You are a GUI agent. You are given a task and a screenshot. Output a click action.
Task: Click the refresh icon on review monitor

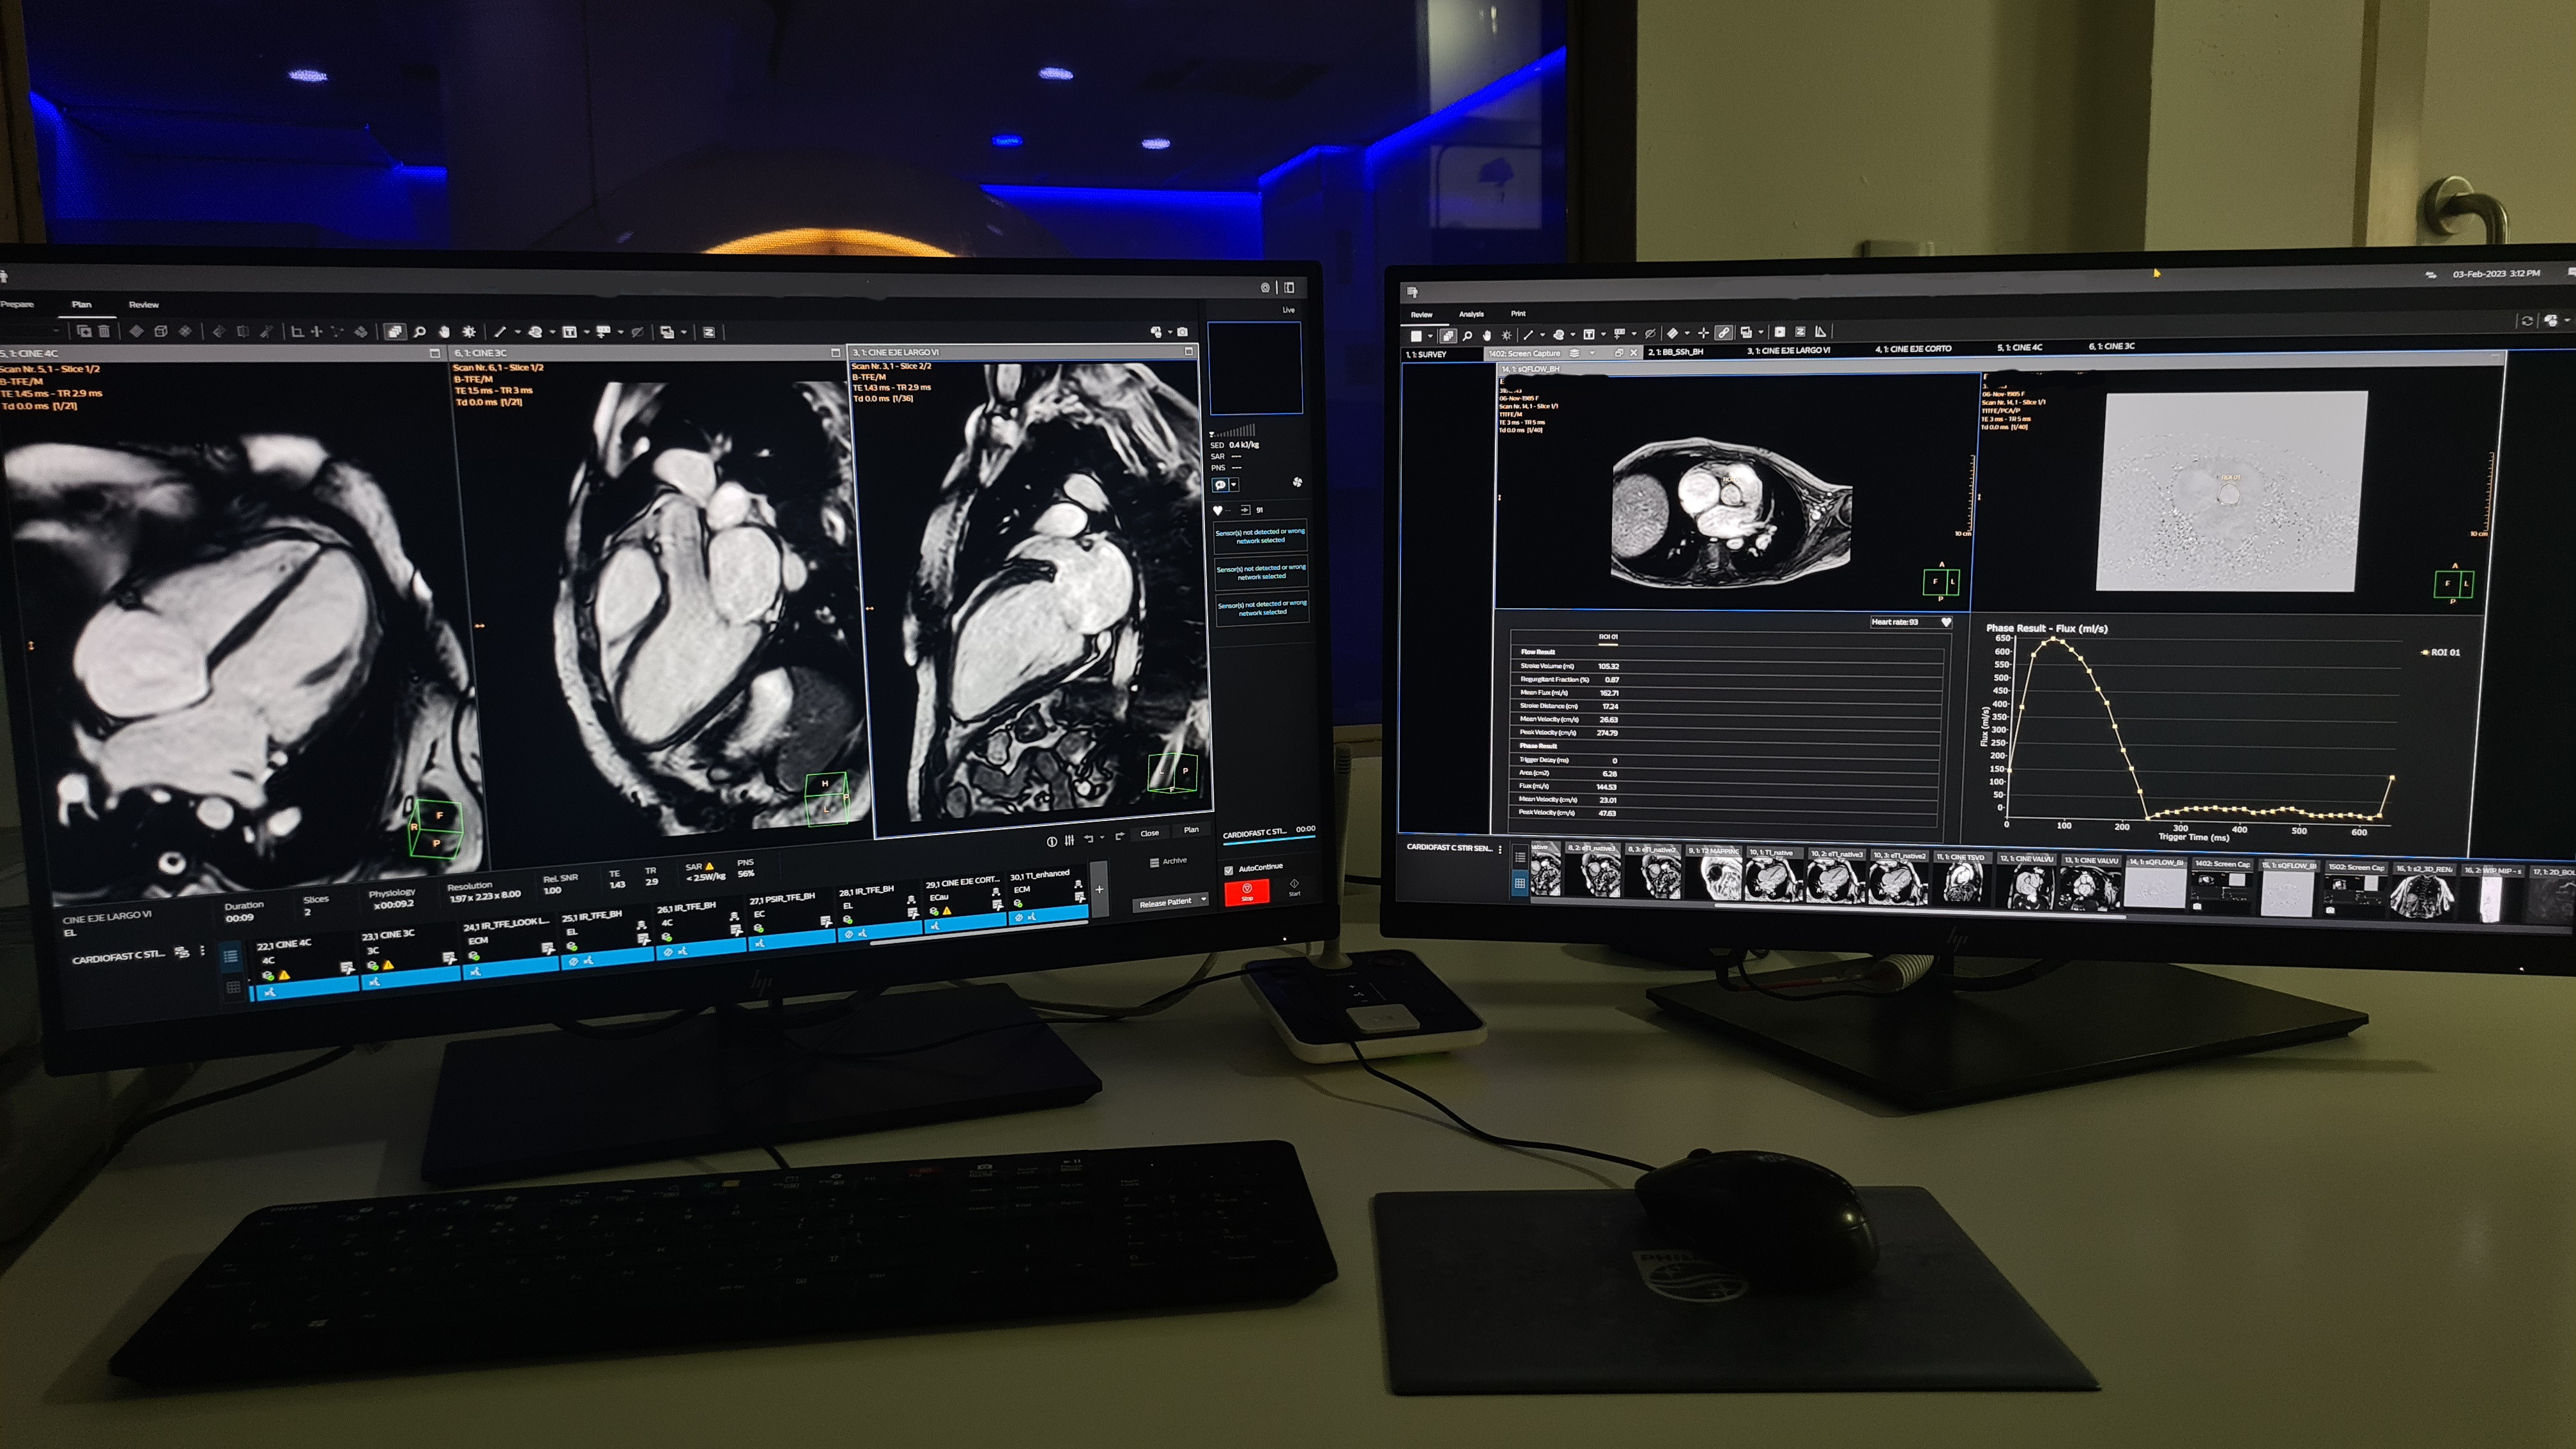coord(2527,321)
